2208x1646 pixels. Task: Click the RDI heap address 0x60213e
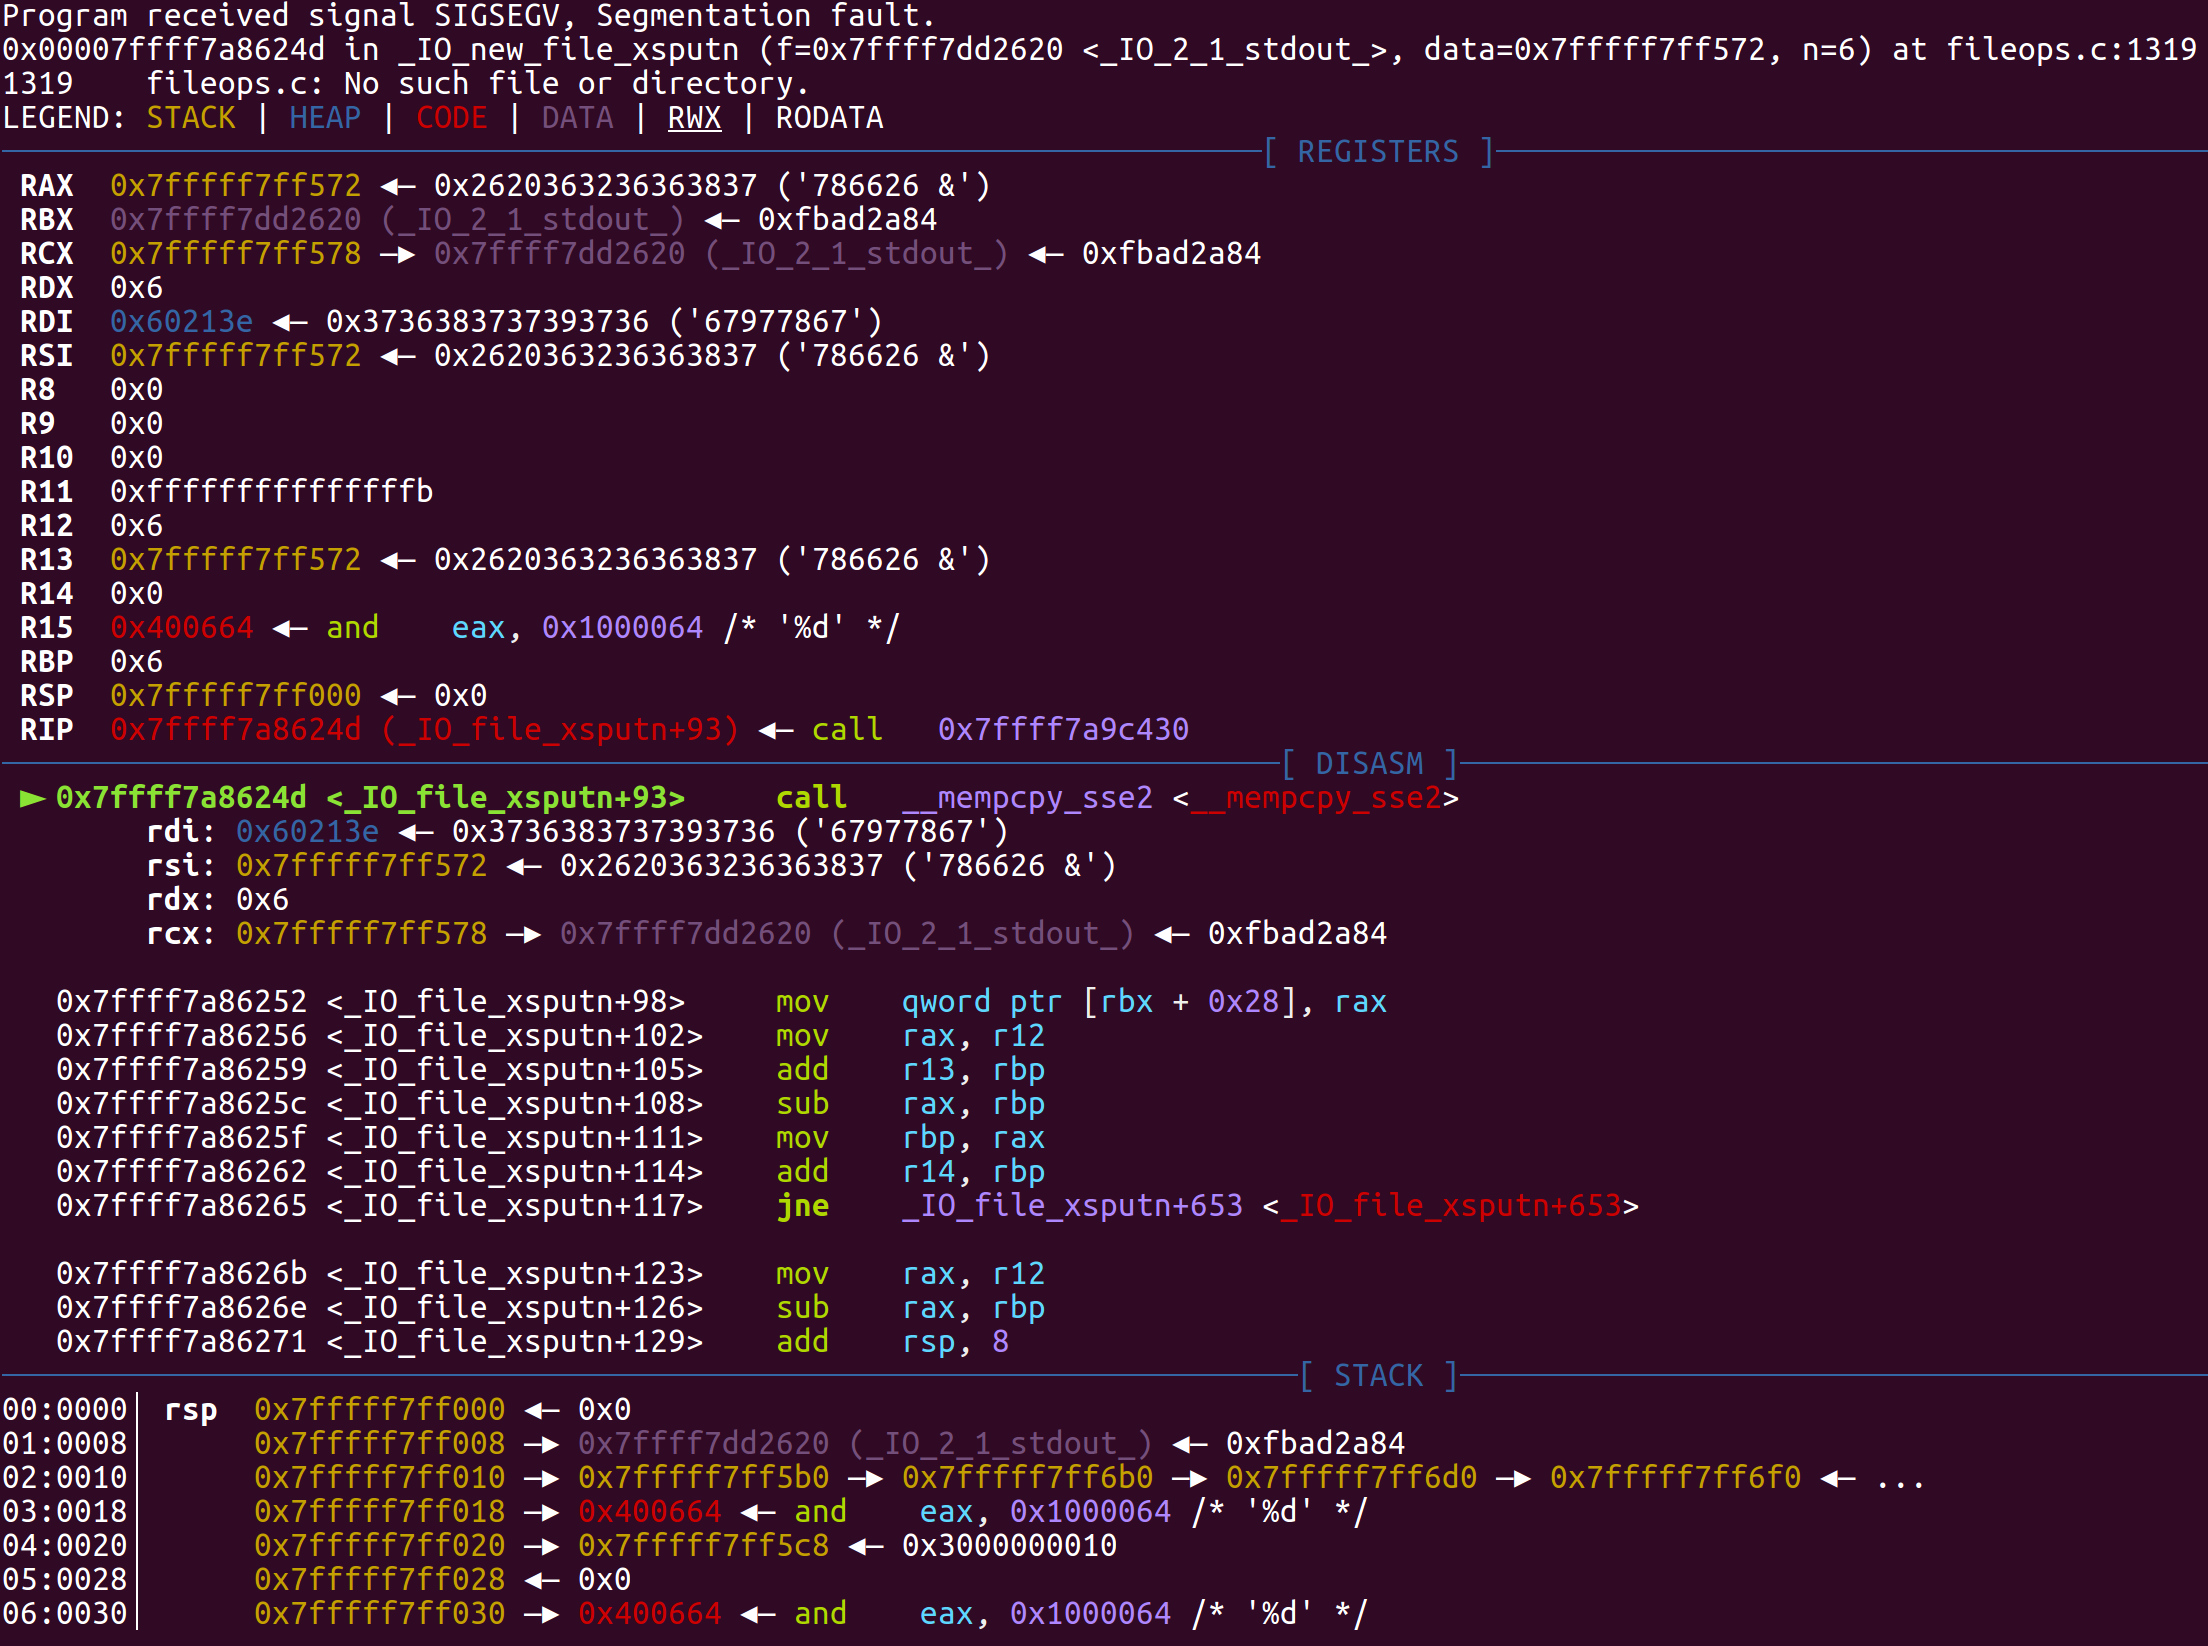click(x=181, y=322)
